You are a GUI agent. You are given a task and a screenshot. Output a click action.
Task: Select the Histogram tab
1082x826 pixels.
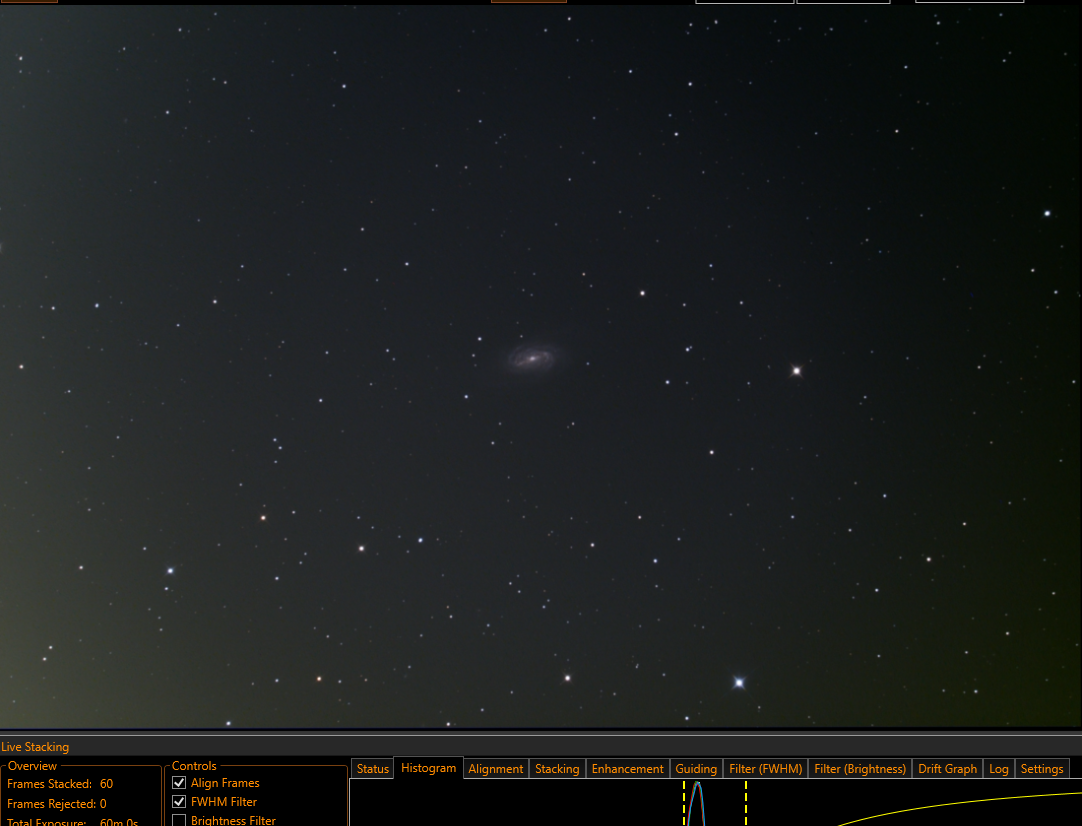point(429,768)
